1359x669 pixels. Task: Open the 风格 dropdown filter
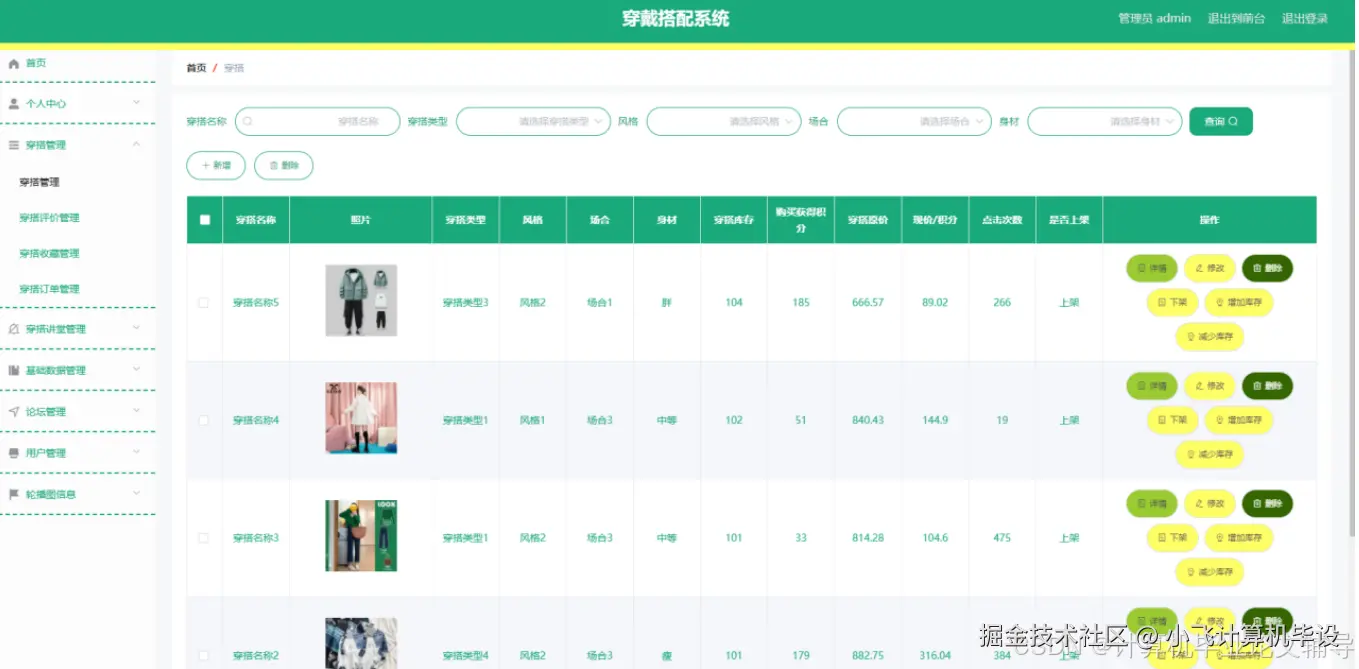point(724,122)
